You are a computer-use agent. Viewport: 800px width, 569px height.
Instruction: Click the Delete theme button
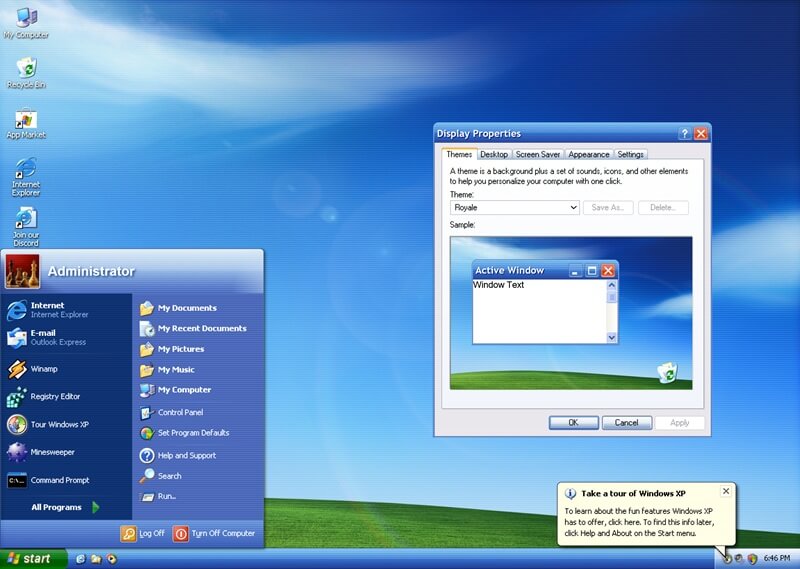pos(663,208)
